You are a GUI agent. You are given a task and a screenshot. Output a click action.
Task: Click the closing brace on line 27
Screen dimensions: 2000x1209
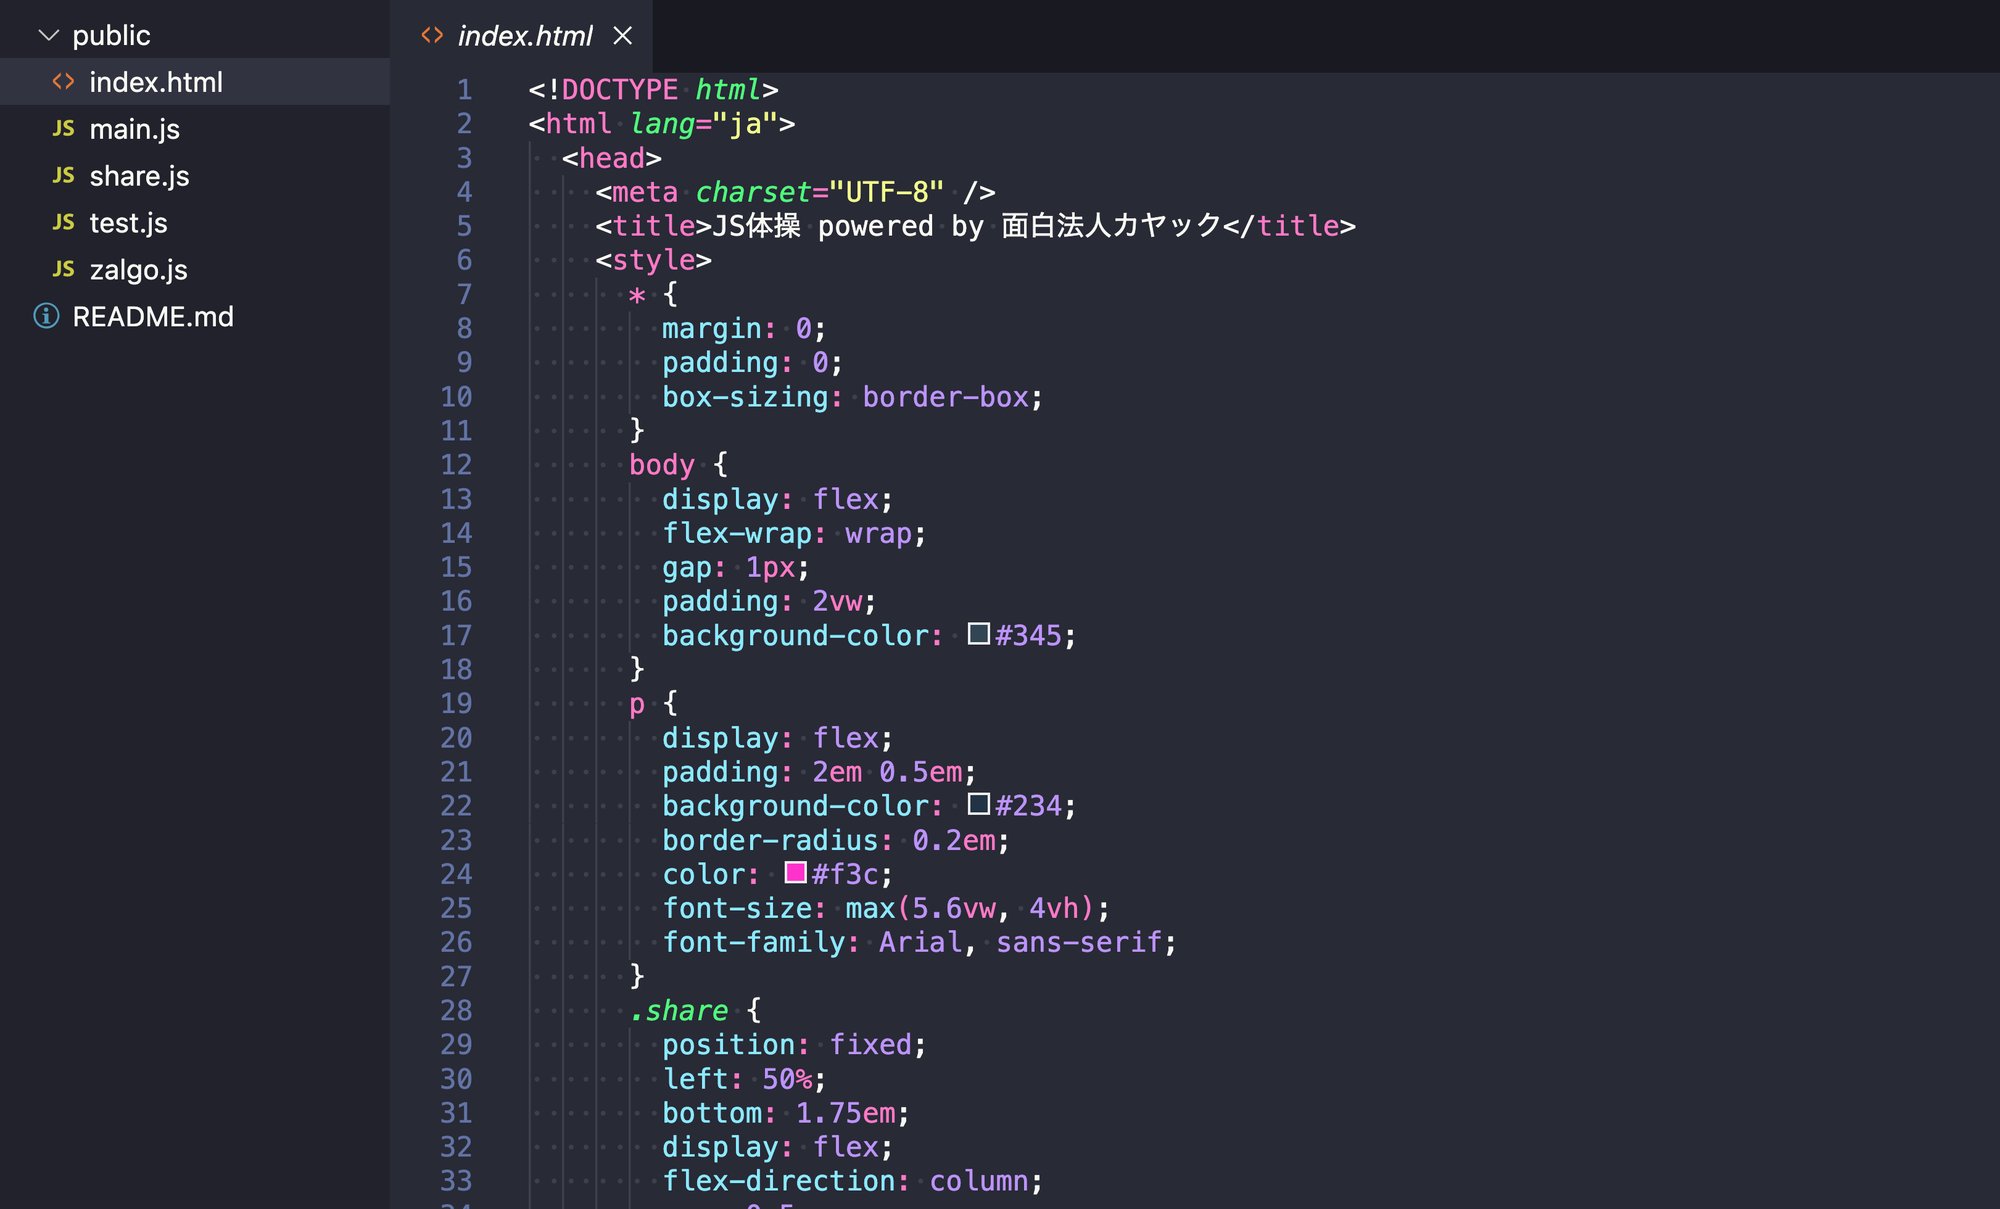637,976
